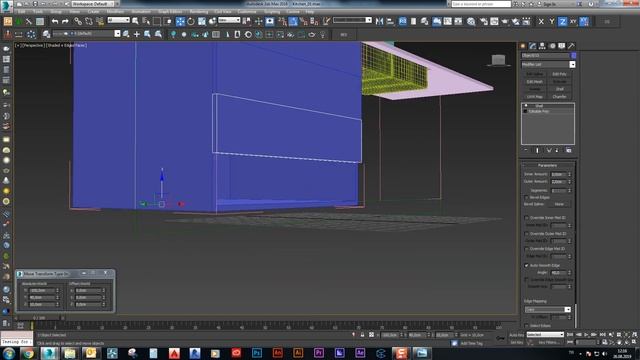
Task: Open the Create command panel tab
Action: tap(523, 46)
